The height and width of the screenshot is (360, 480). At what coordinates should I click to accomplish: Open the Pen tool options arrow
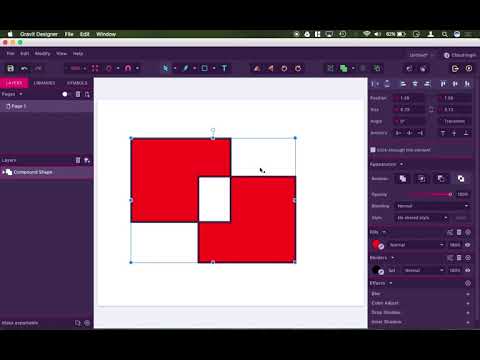pos(194,68)
